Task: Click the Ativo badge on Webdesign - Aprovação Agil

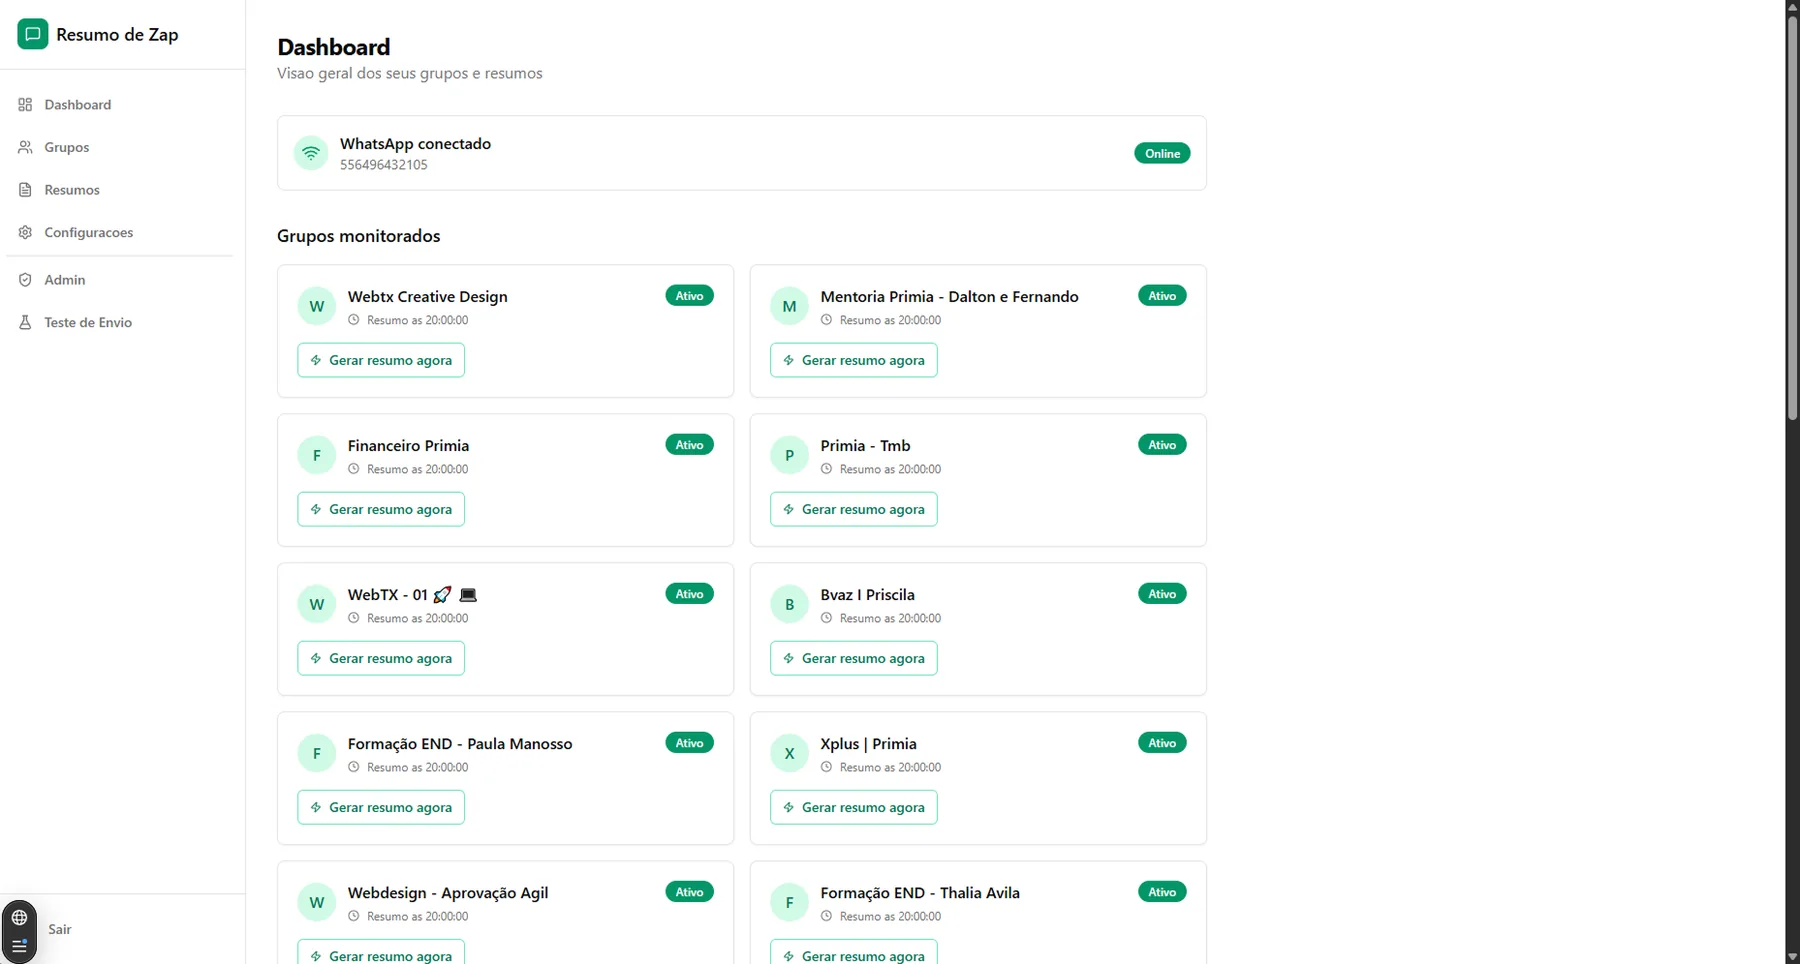Action: 689,892
